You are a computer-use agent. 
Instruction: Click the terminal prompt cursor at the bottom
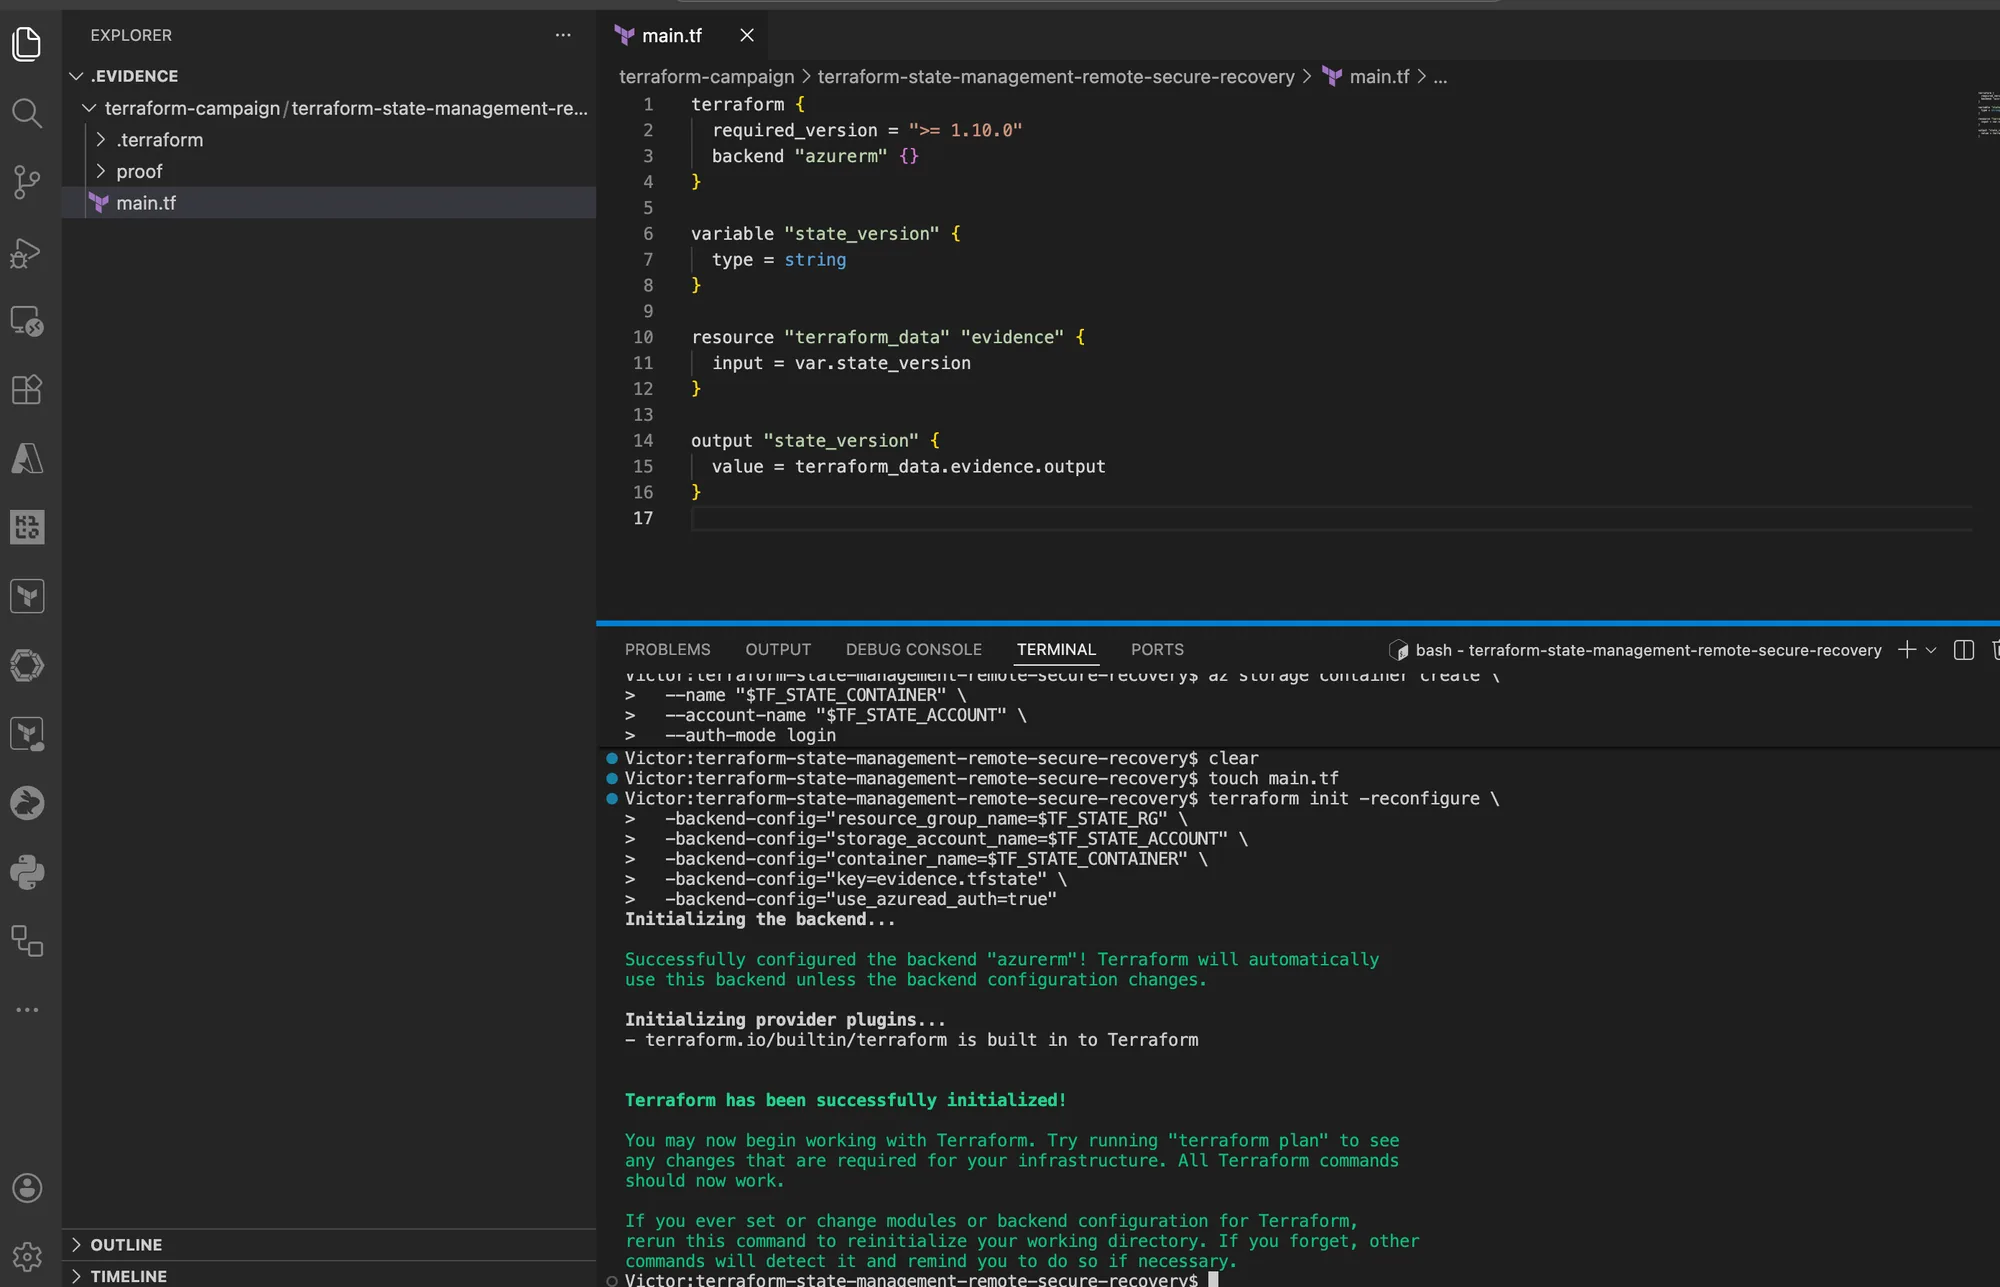coord(1213,1279)
